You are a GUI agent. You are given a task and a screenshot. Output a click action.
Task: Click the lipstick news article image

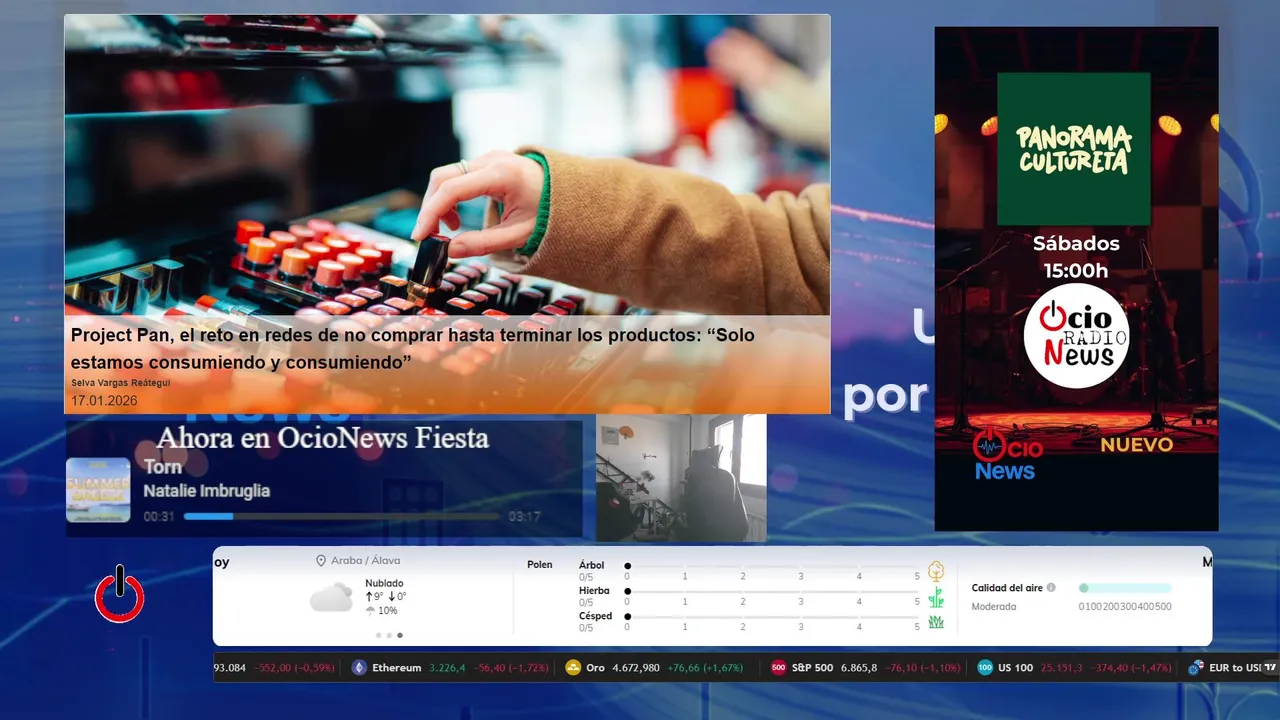447,165
